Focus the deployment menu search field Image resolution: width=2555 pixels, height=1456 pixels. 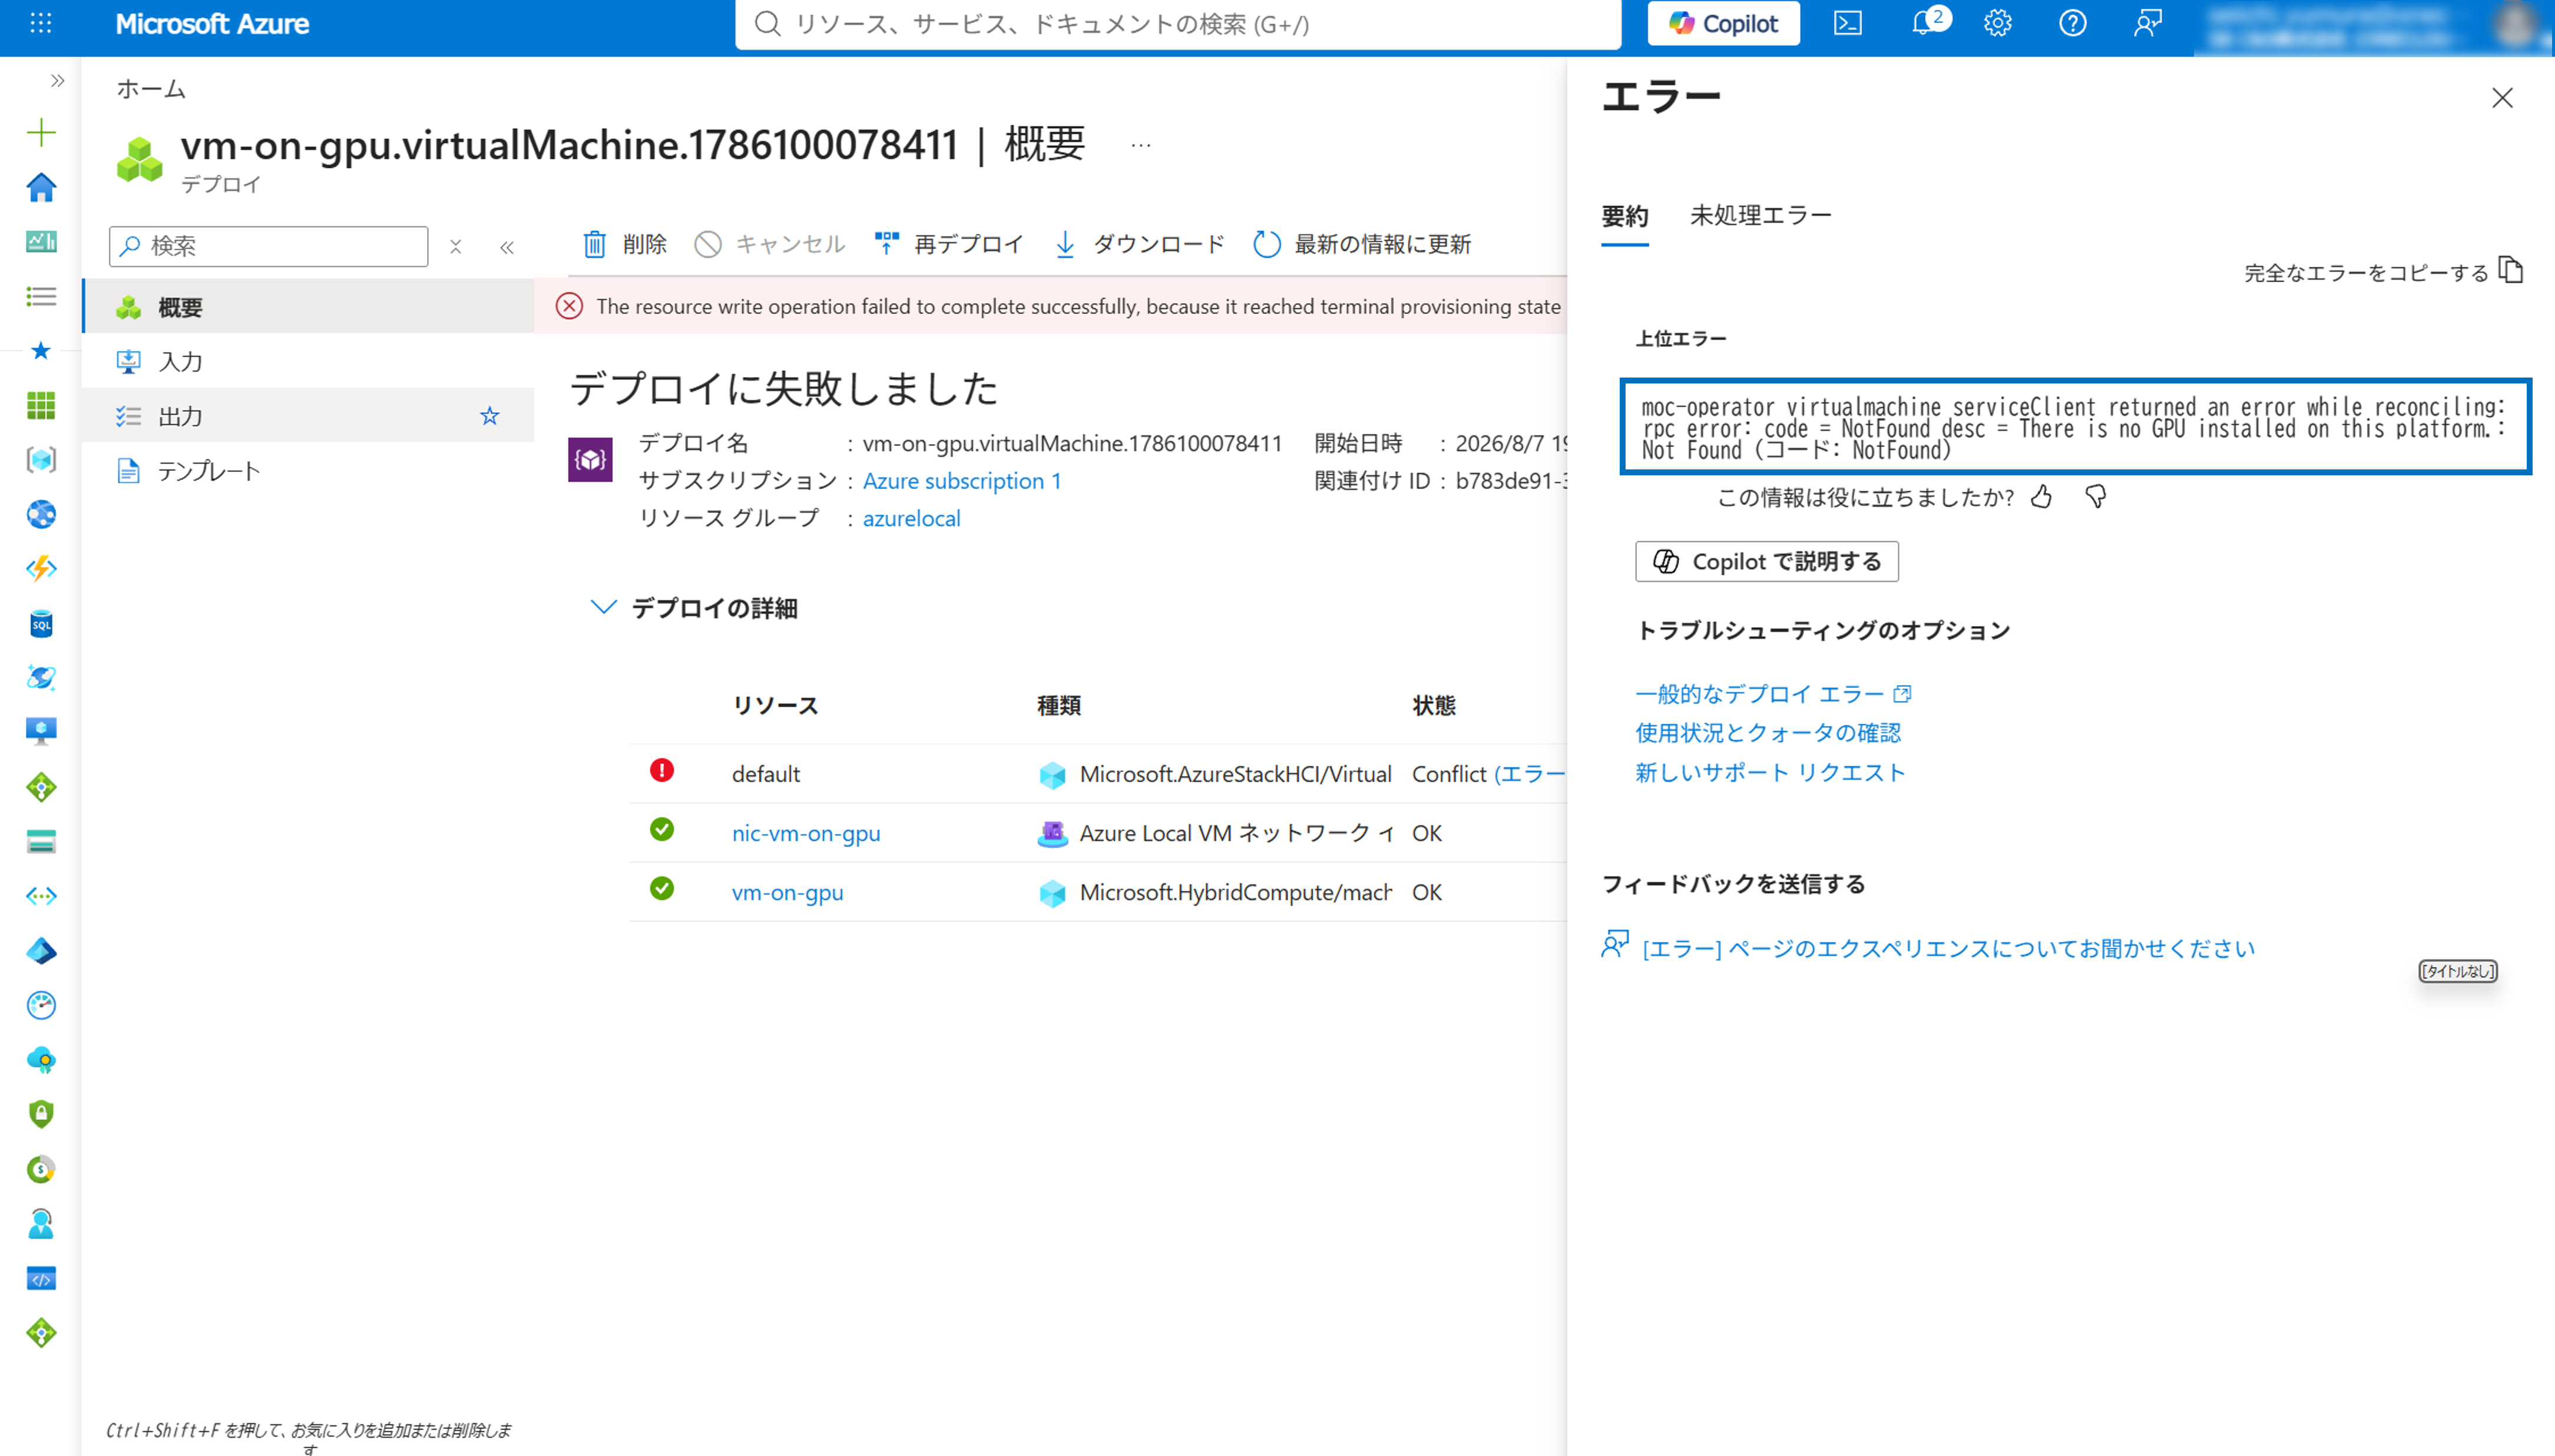pos(268,246)
